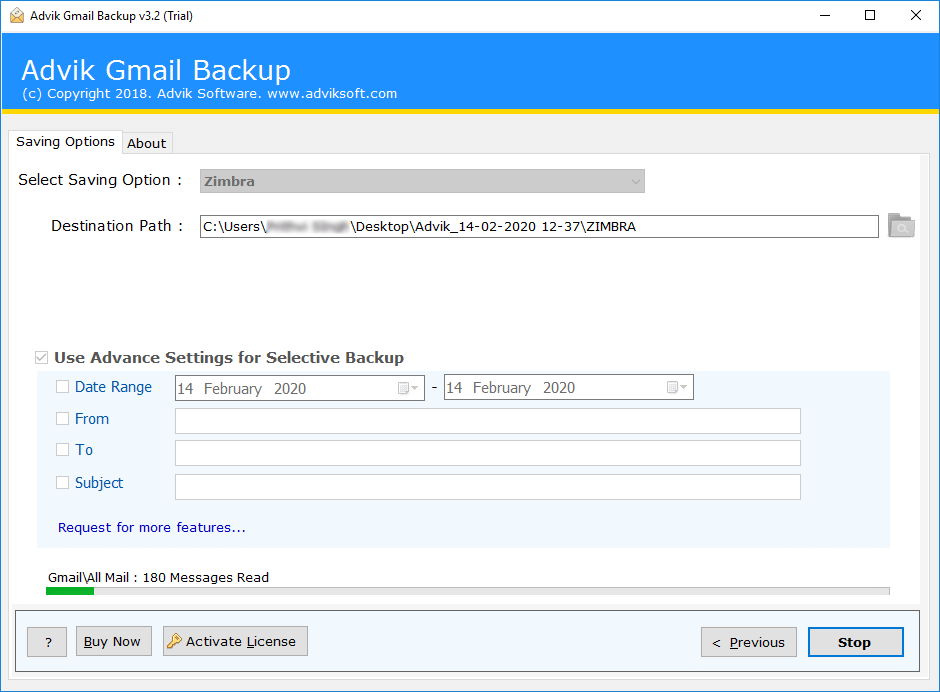
Task: Select the end date field's 2020 year
Action: (x=559, y=388)
